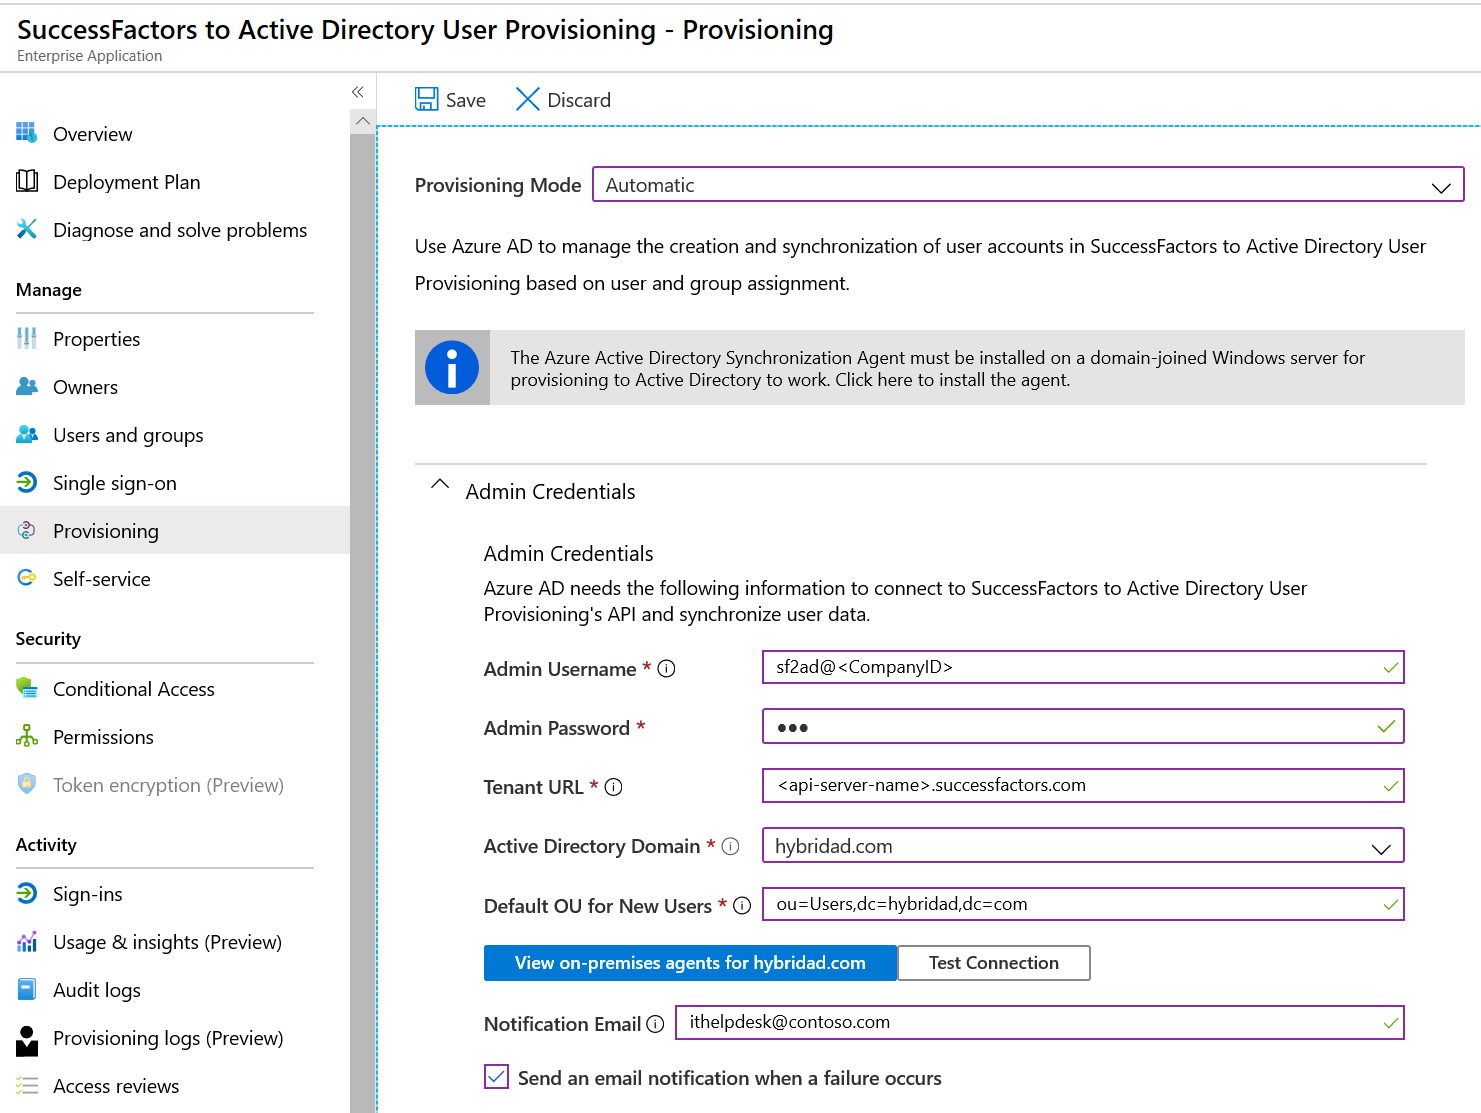Click the Deployment Plan book icon

coord(27,181)
